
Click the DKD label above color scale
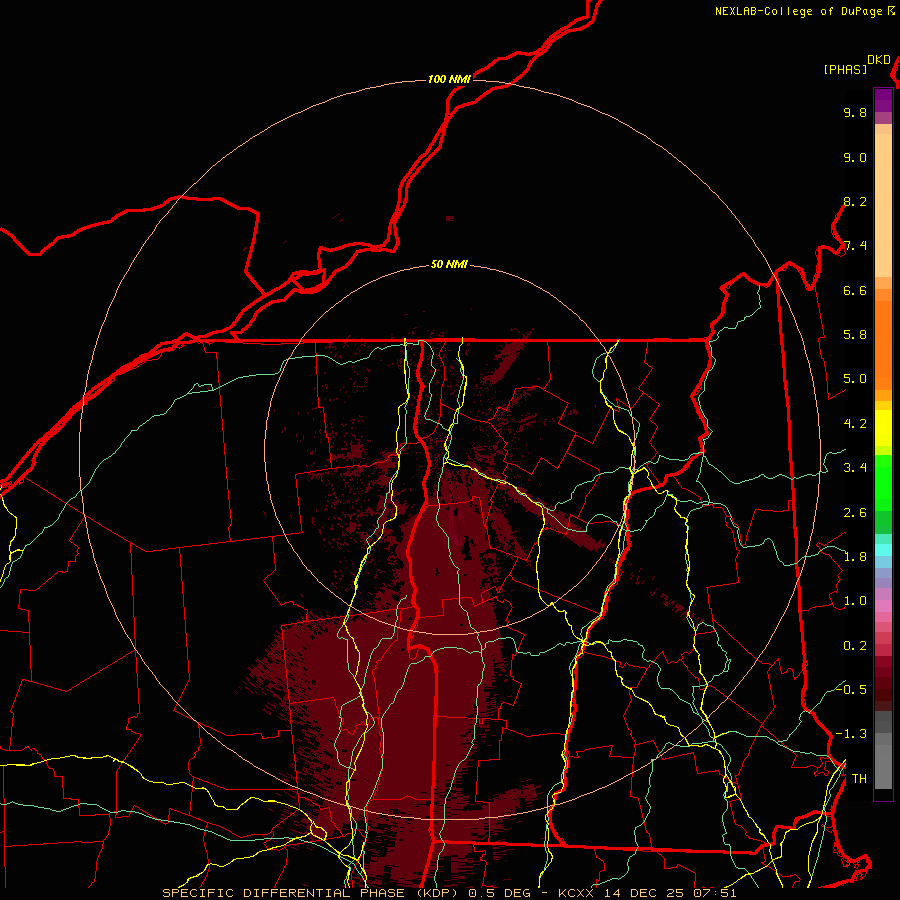pyautogui.click(x=878, y=60)
